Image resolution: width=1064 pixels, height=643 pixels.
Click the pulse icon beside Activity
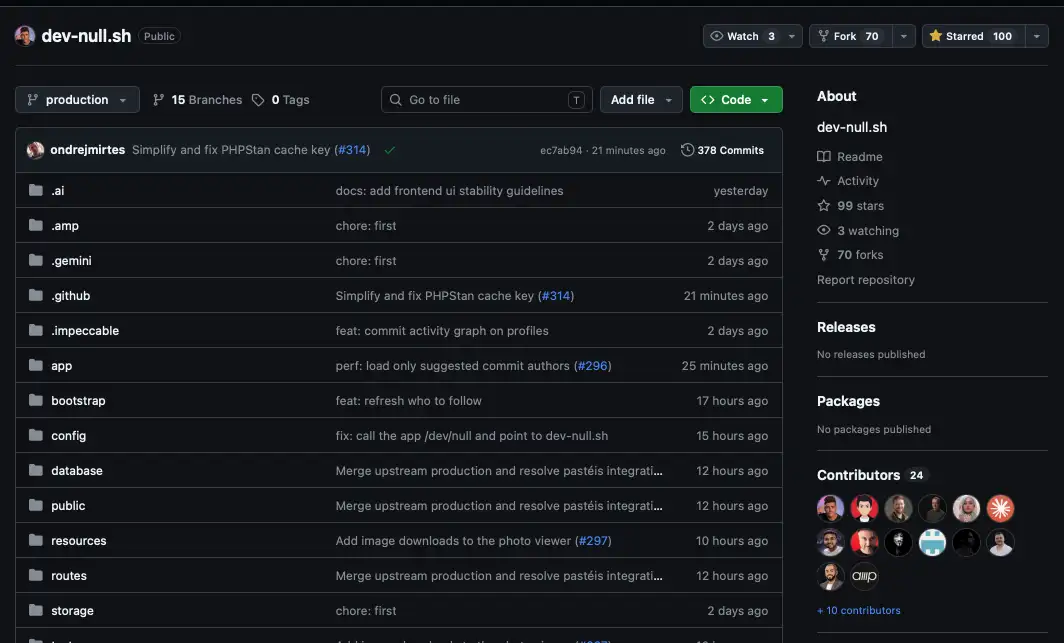coord(824,181)
